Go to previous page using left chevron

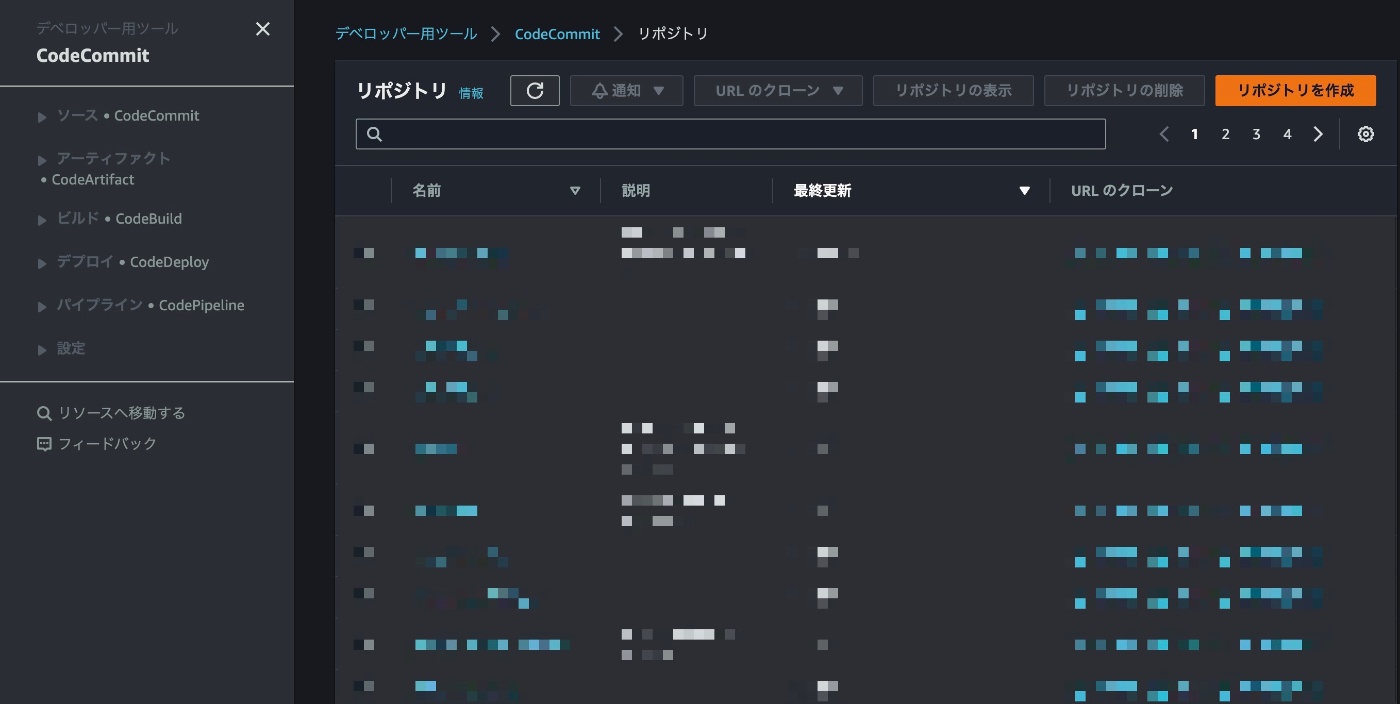(1164, 134)
